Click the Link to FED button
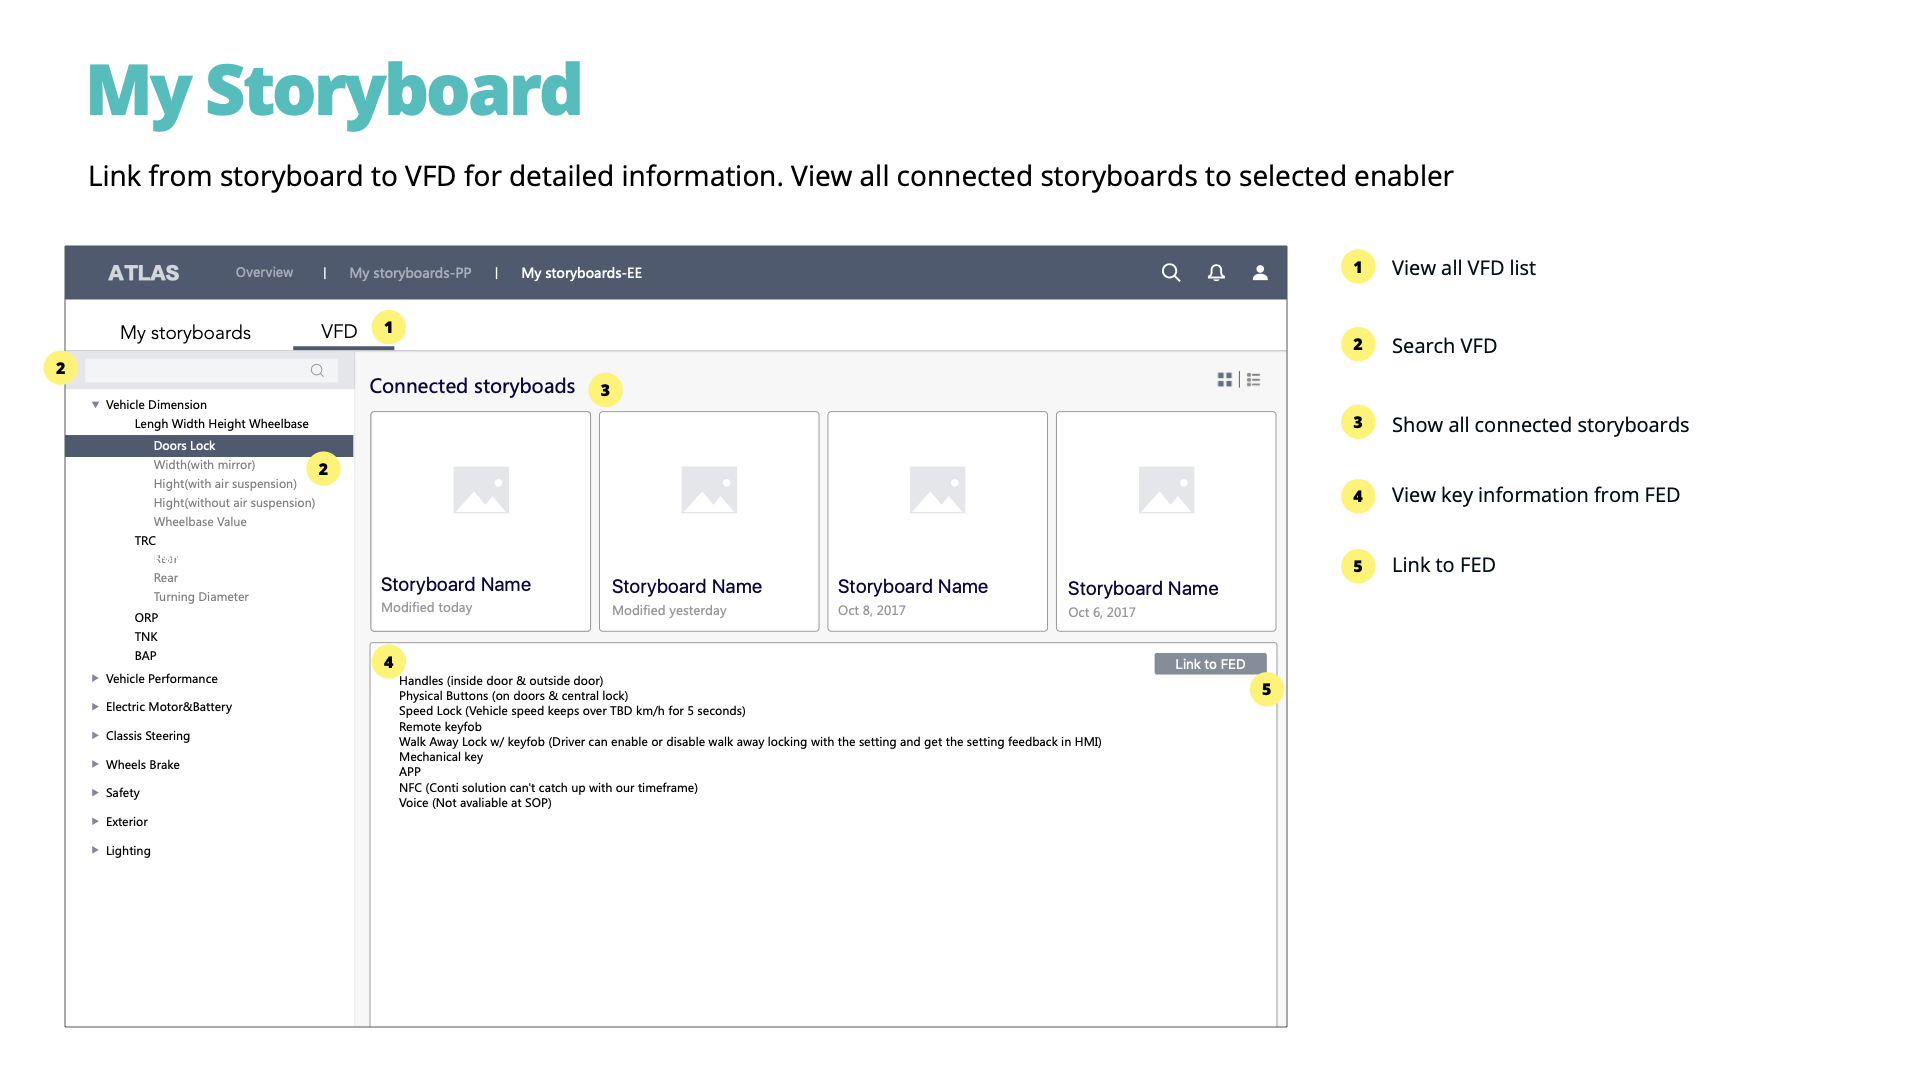 [x=1210, y=663]
